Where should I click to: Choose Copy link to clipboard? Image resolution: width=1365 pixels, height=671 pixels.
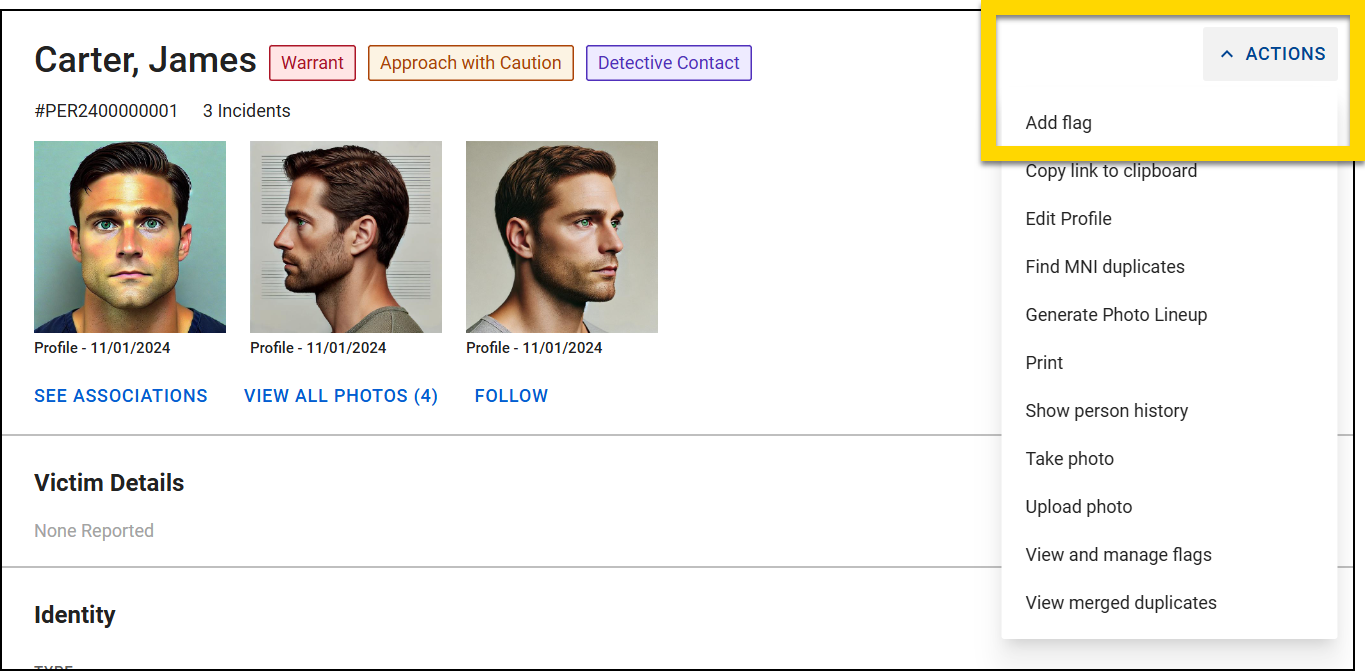click(x=1111, y=170)
